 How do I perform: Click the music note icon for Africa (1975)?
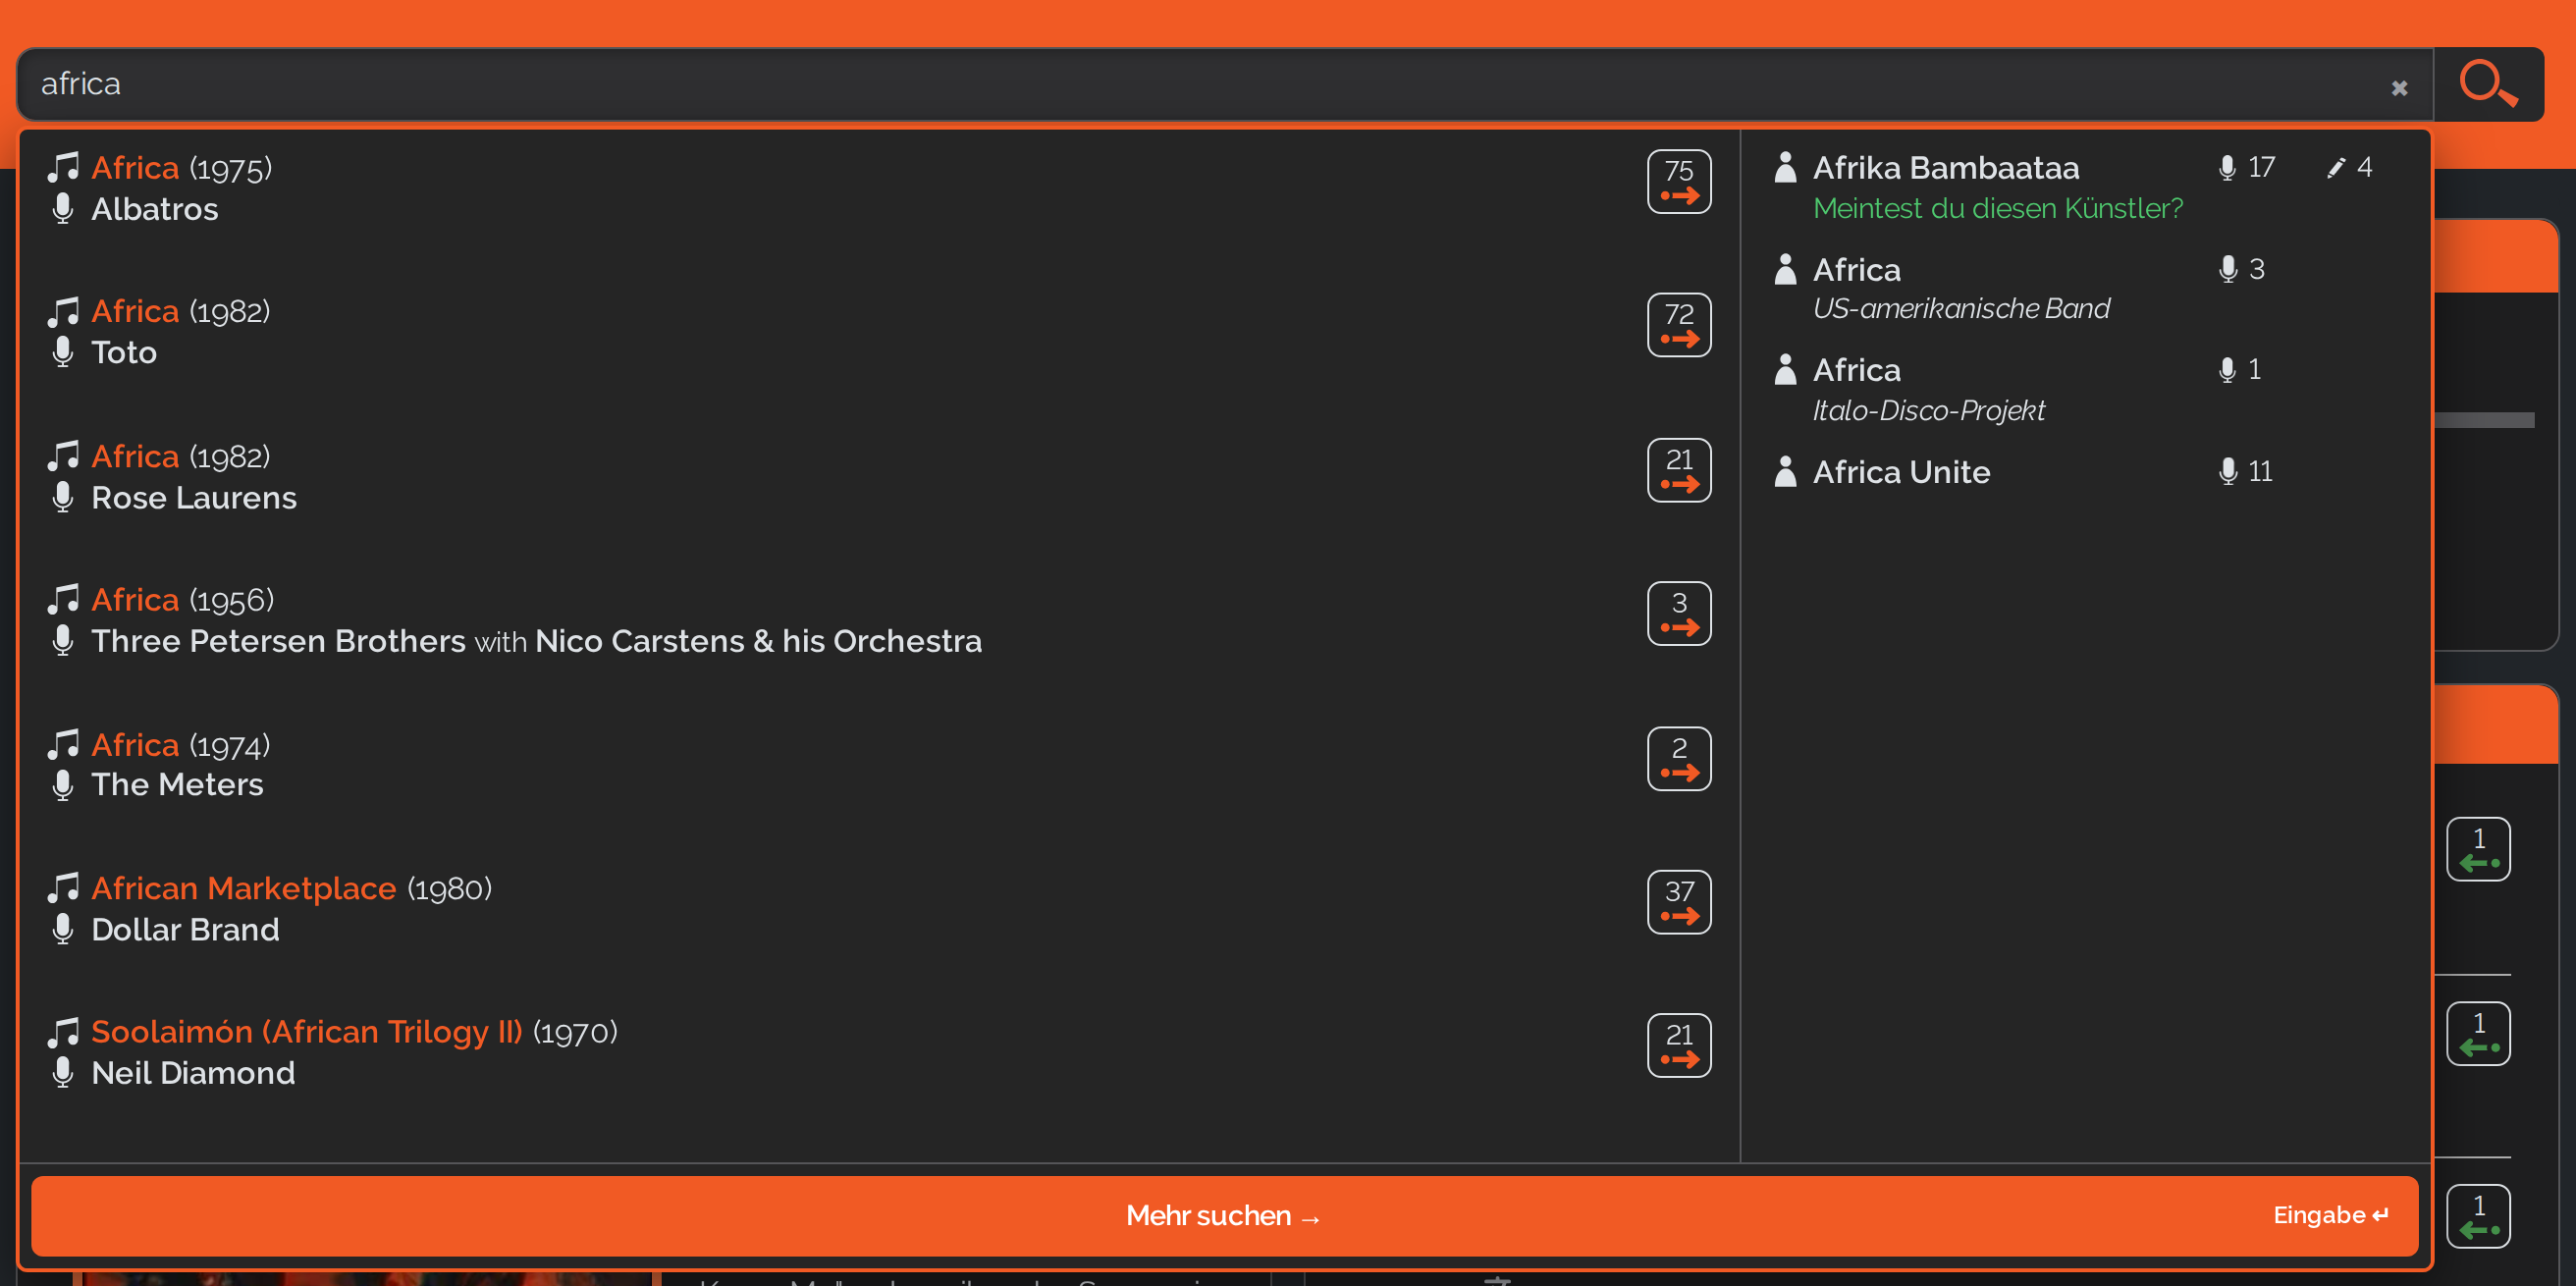point(63,167)
